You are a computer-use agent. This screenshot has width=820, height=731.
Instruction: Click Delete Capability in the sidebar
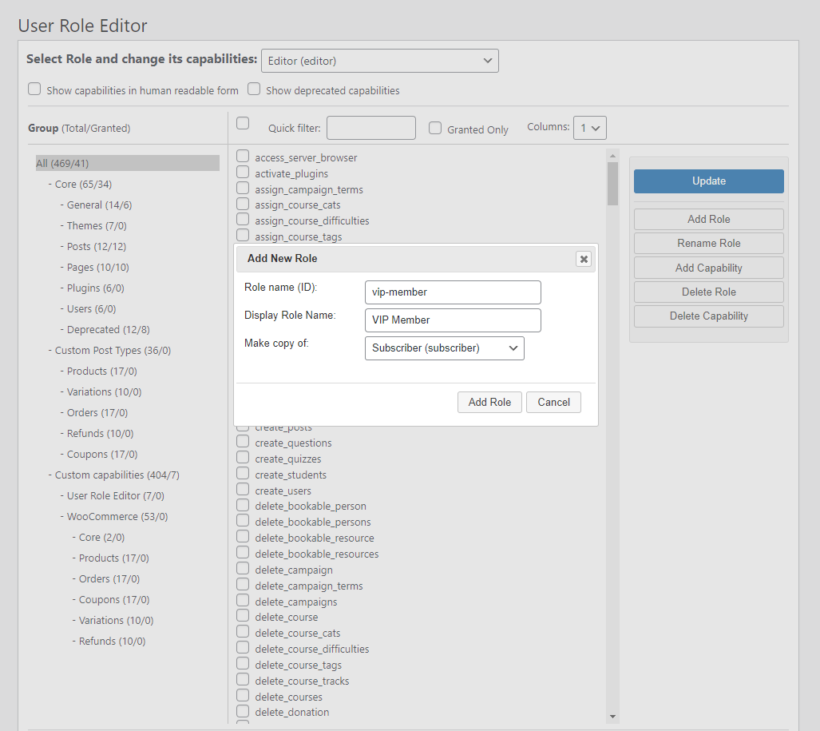pos(708,316)
